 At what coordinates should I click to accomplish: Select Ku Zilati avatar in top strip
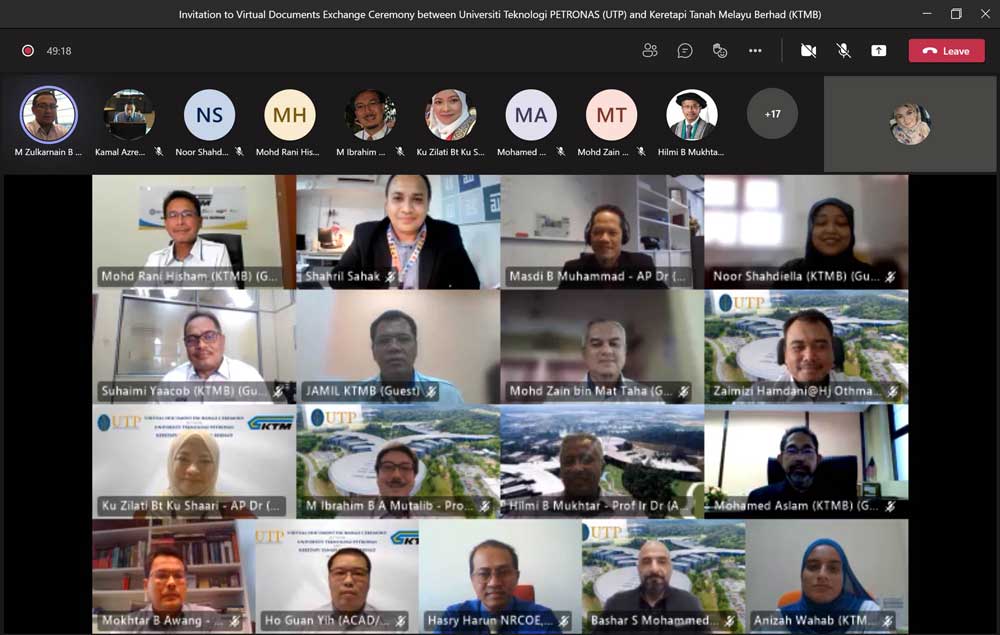click(x=451, y=115)
